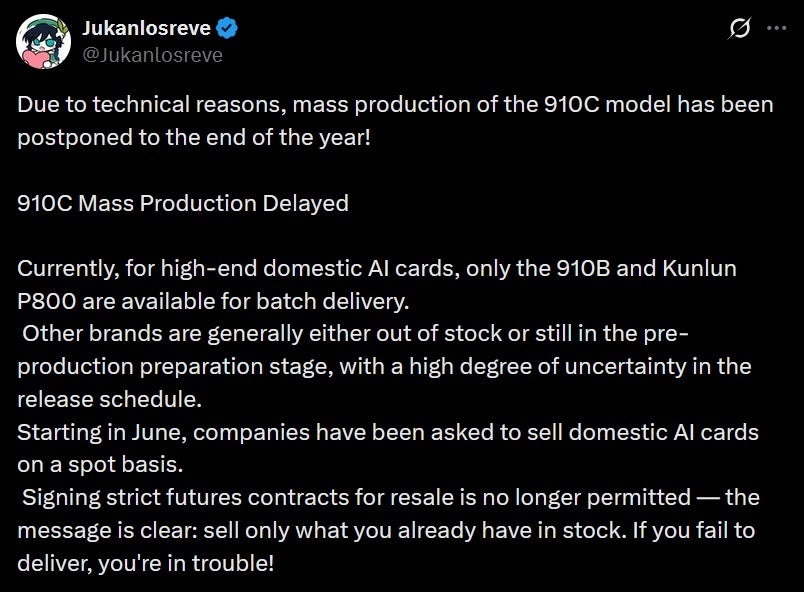Click the line starting 'message is clear: sell only'

386,531
